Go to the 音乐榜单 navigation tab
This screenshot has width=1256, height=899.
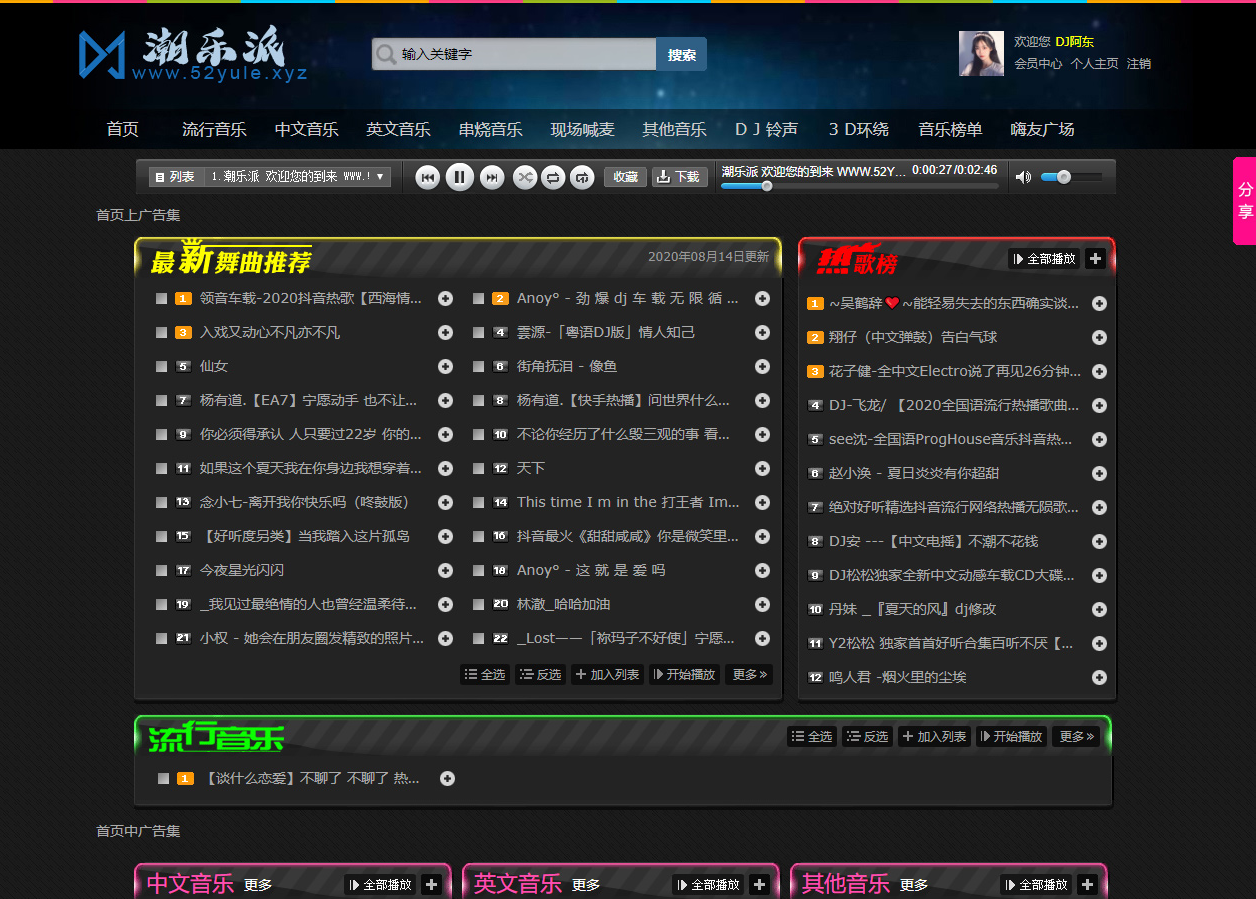950,129
